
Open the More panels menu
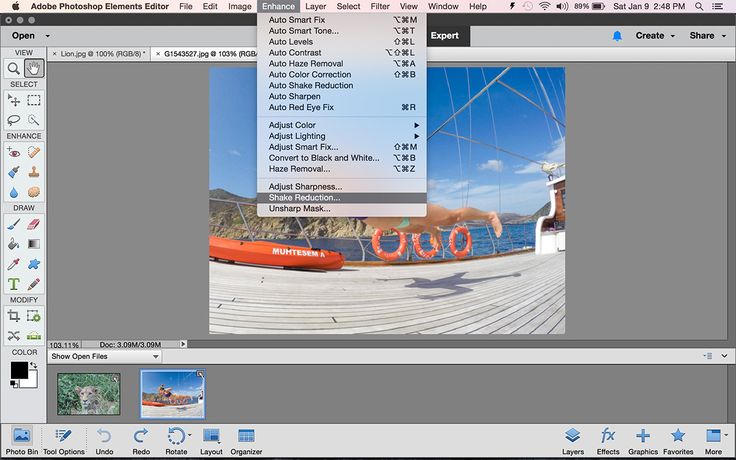tap(713, 441)
